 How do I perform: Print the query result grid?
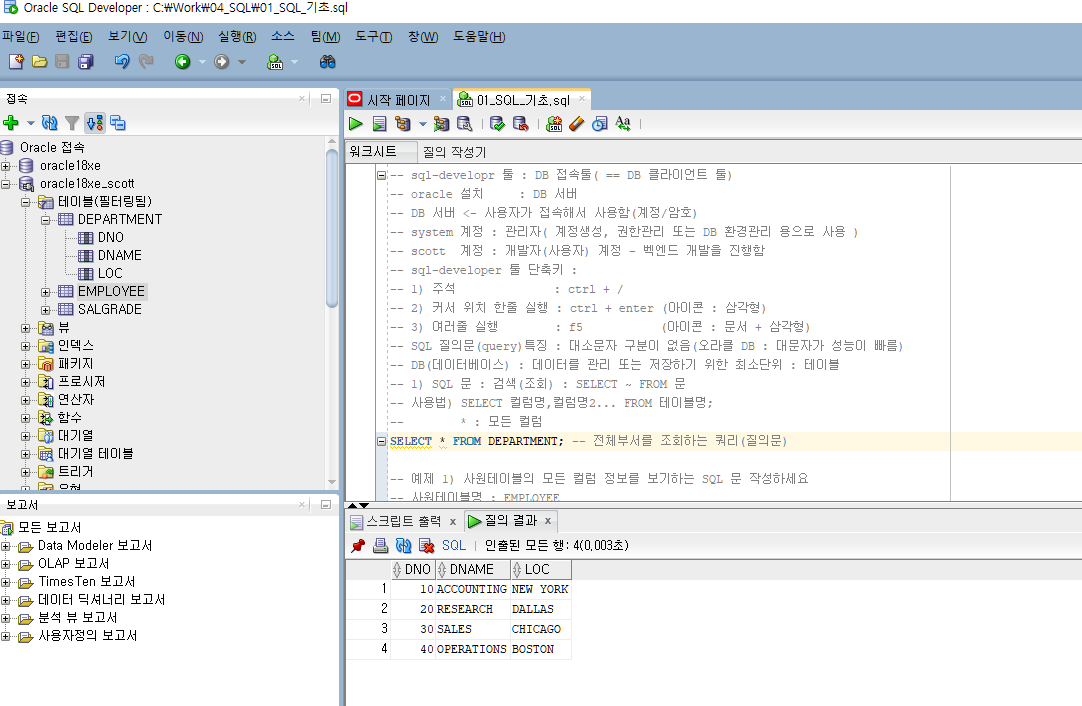tap(380, 545)
